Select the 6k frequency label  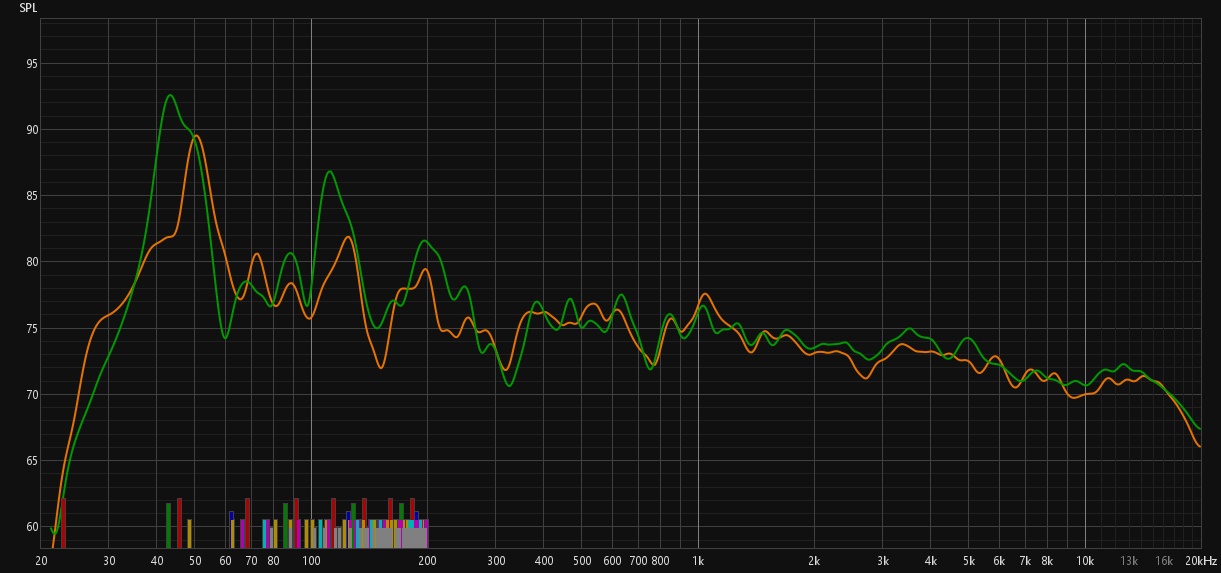tap(999, 561)
